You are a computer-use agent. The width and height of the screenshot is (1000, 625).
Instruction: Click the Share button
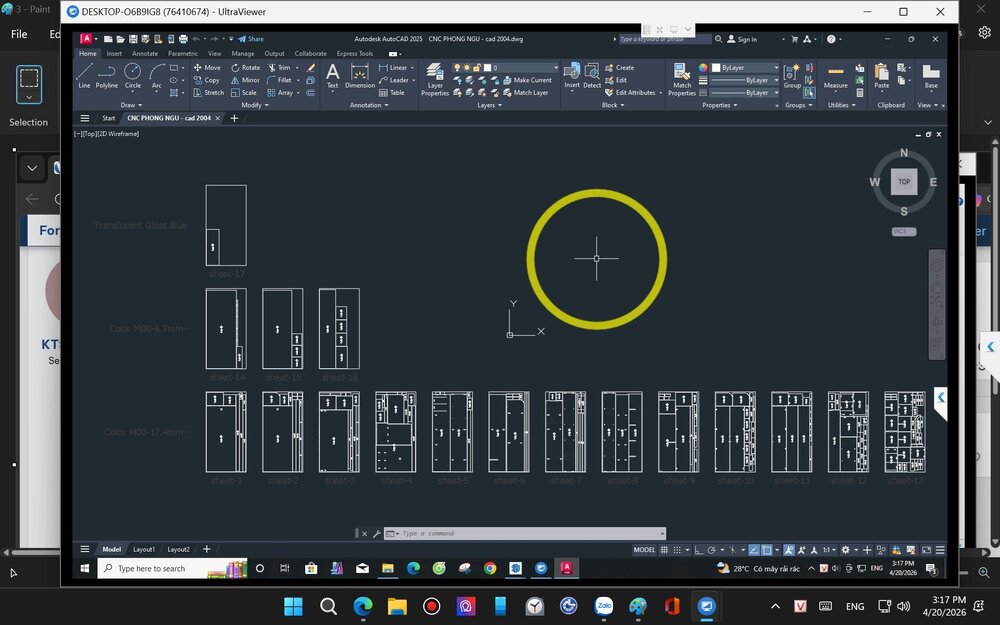[251, 39]
